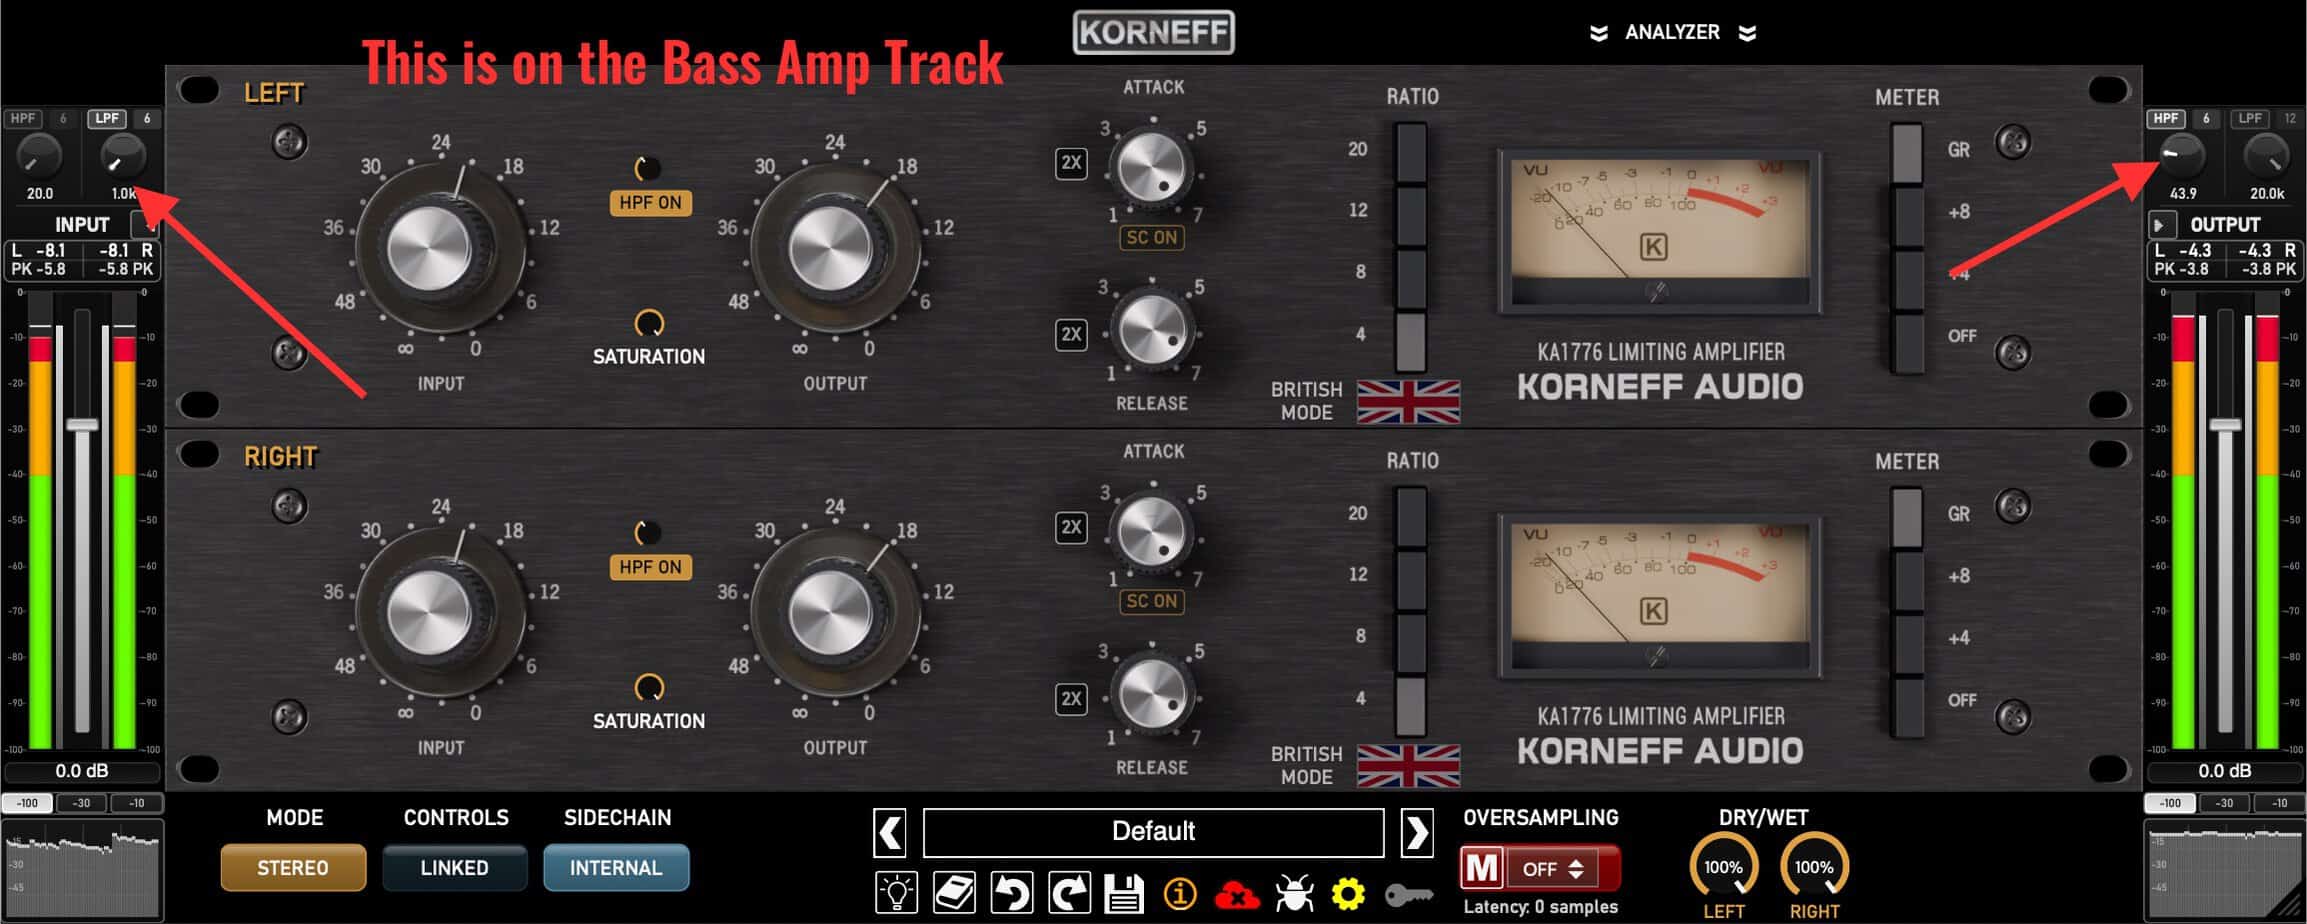The image size is (2307, 924).
Task: Click the K logo on LEFT VU meter
Action: 1654,246
